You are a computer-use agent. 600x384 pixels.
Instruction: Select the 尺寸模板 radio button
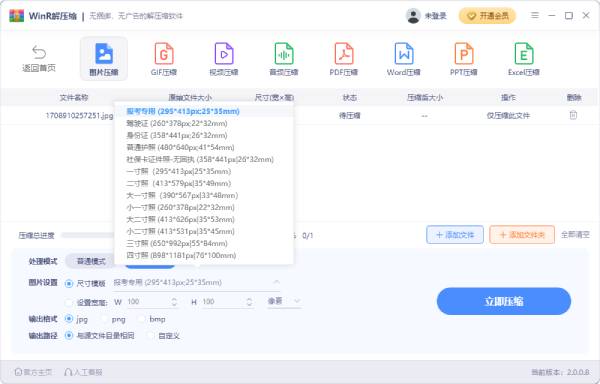(x=69, y=283)
